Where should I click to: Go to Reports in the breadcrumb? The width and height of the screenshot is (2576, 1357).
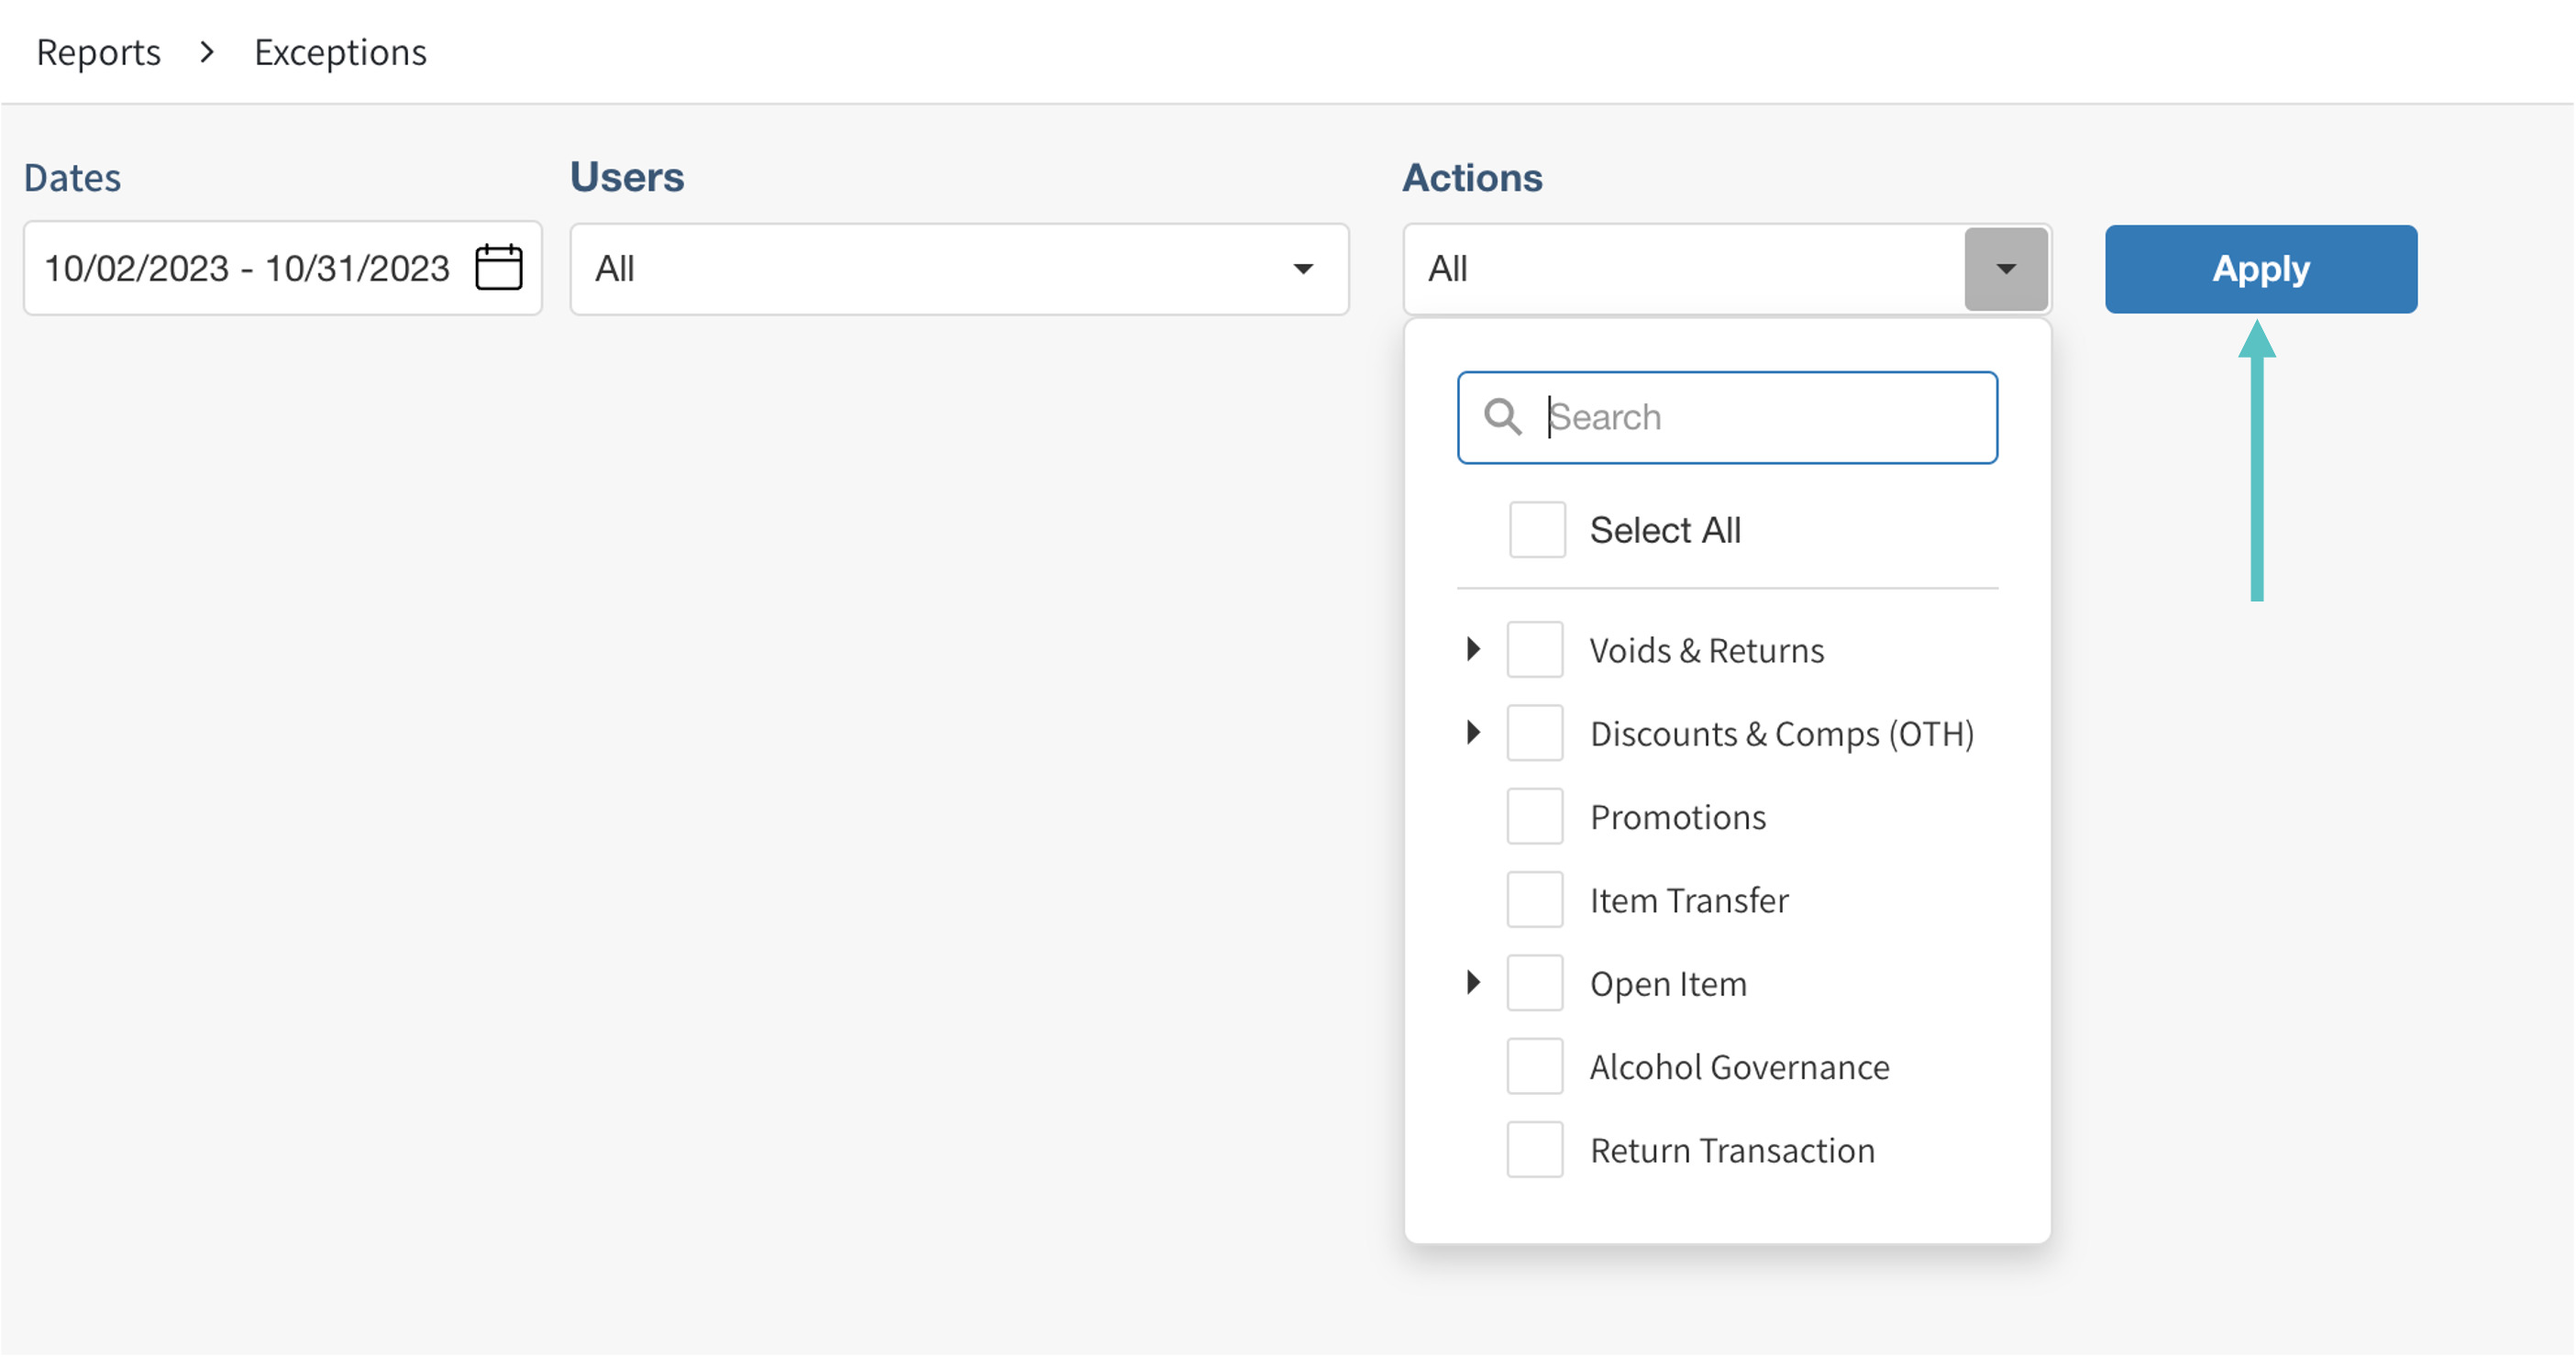click(98, 52)
